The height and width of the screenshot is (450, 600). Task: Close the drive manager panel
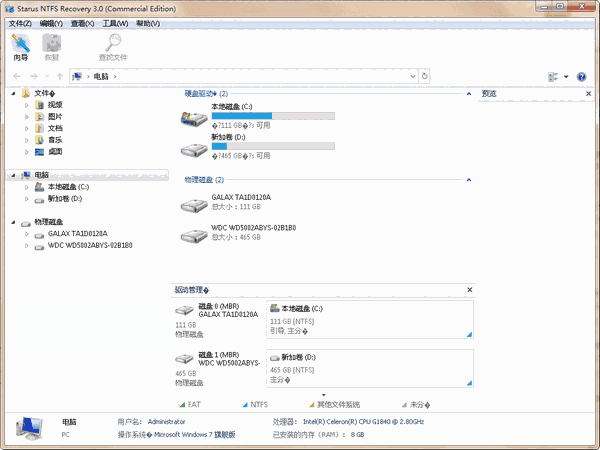coord(470,290)
